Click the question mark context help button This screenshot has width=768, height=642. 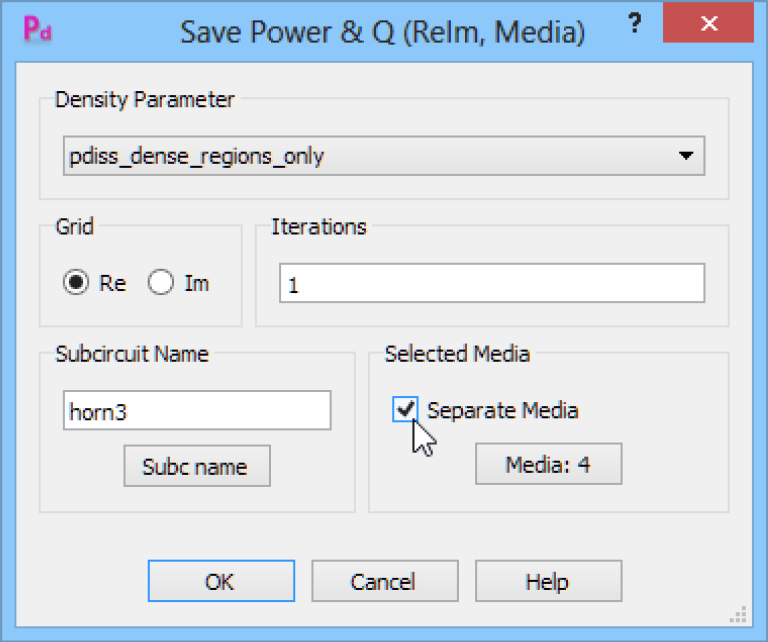(x=635, y=23)
